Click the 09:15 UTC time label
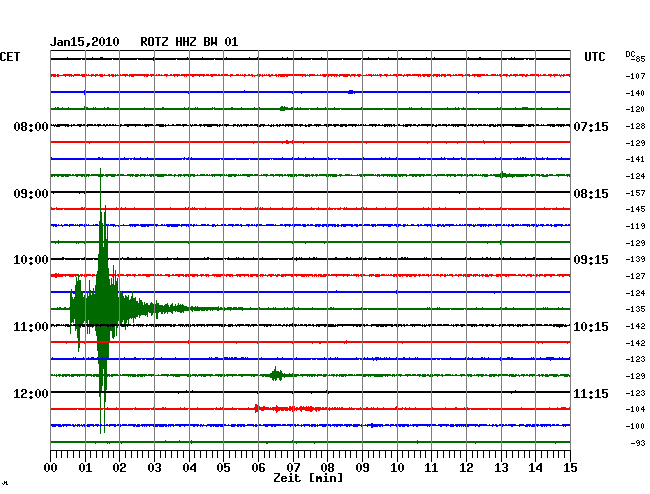Screen dimensions: 650x494 (x=591, y=260)
